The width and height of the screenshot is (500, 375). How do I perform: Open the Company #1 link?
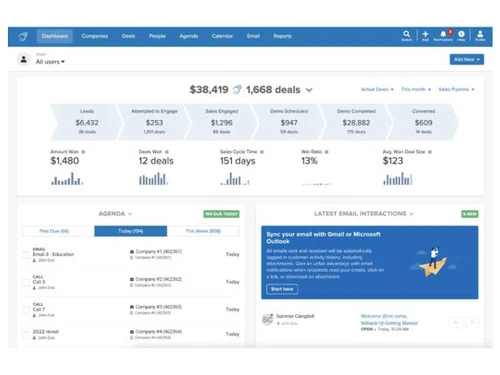click(x=158, y=252)
